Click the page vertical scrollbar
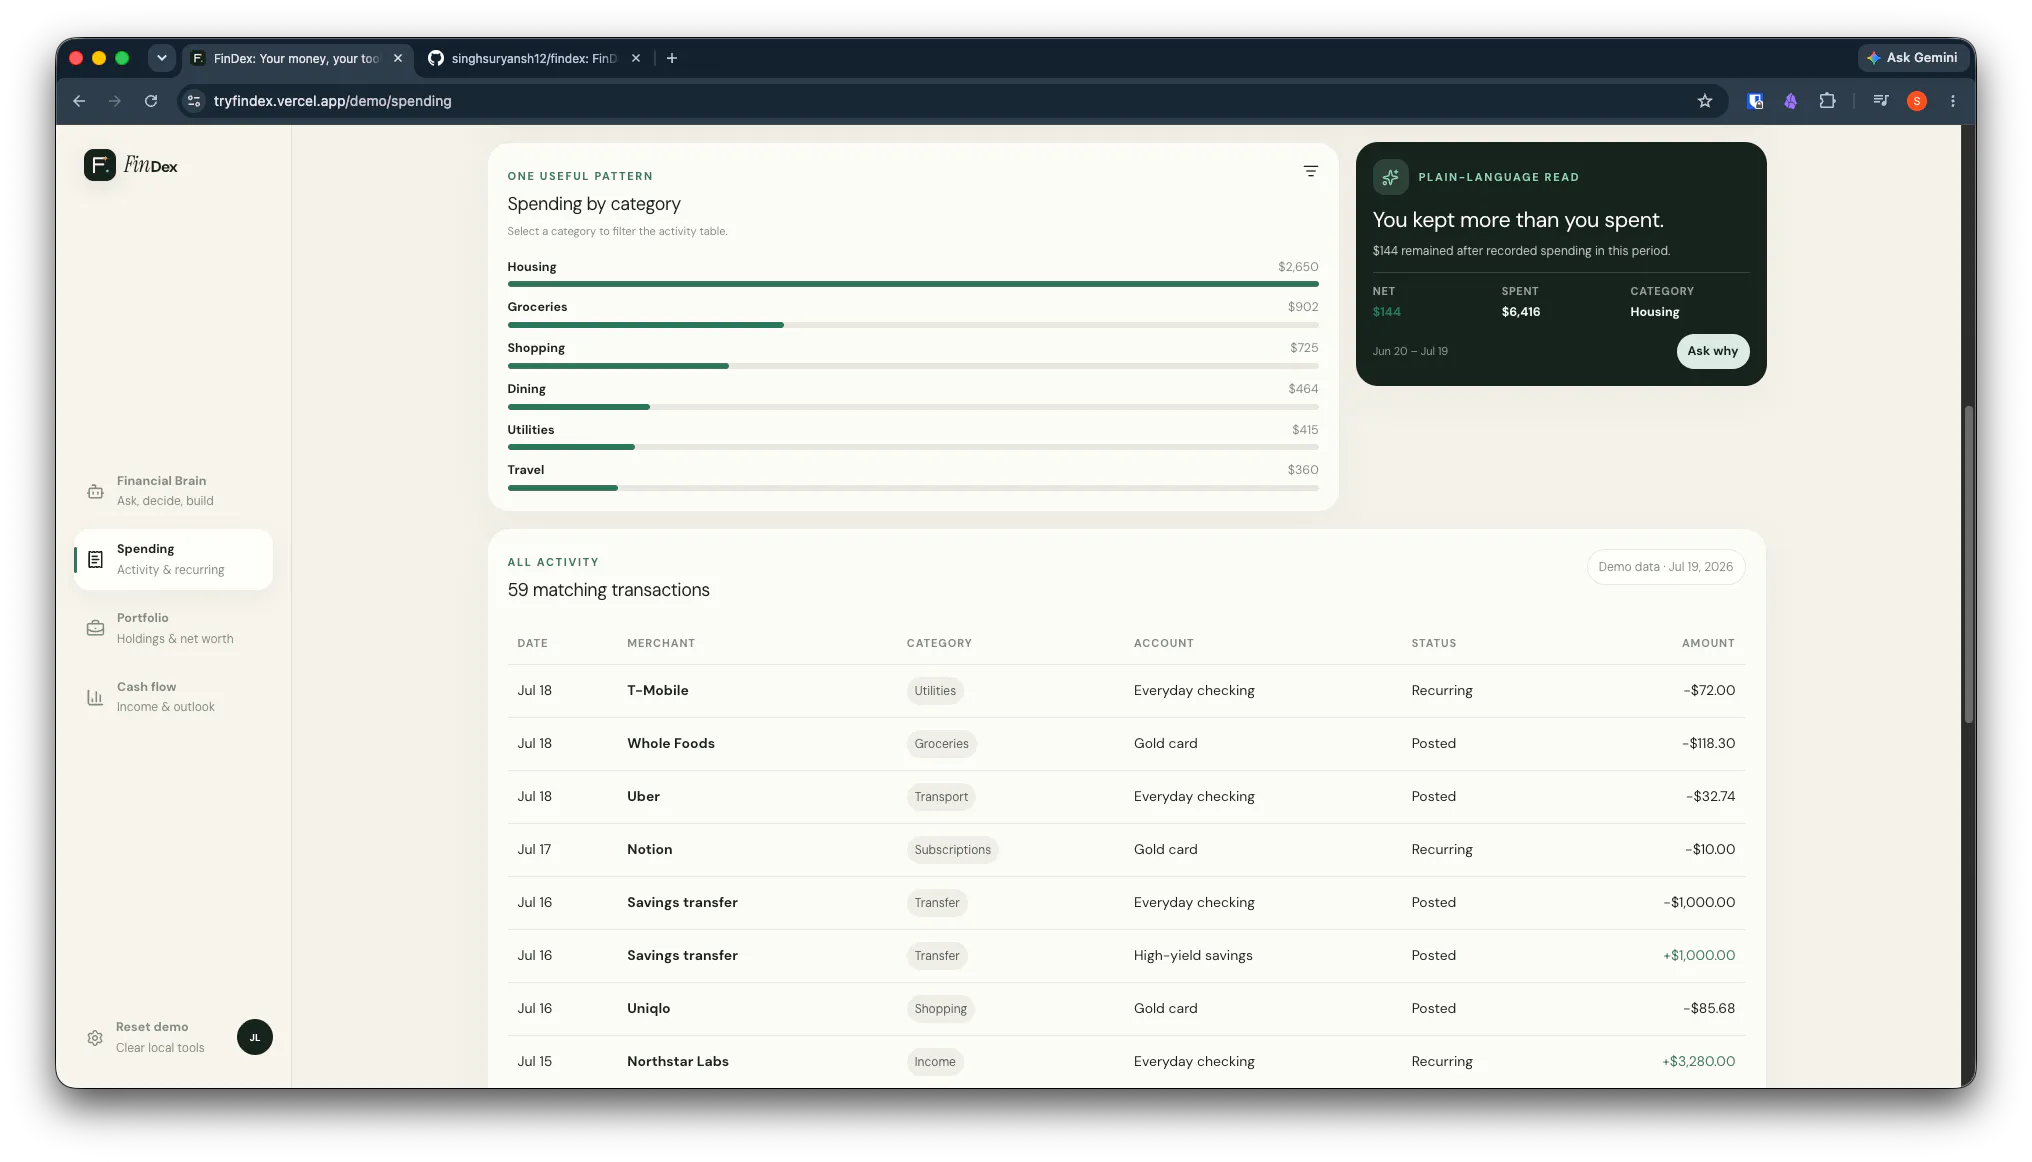This screenshot has height=1162, width=2032. [x=1968, y=565]
